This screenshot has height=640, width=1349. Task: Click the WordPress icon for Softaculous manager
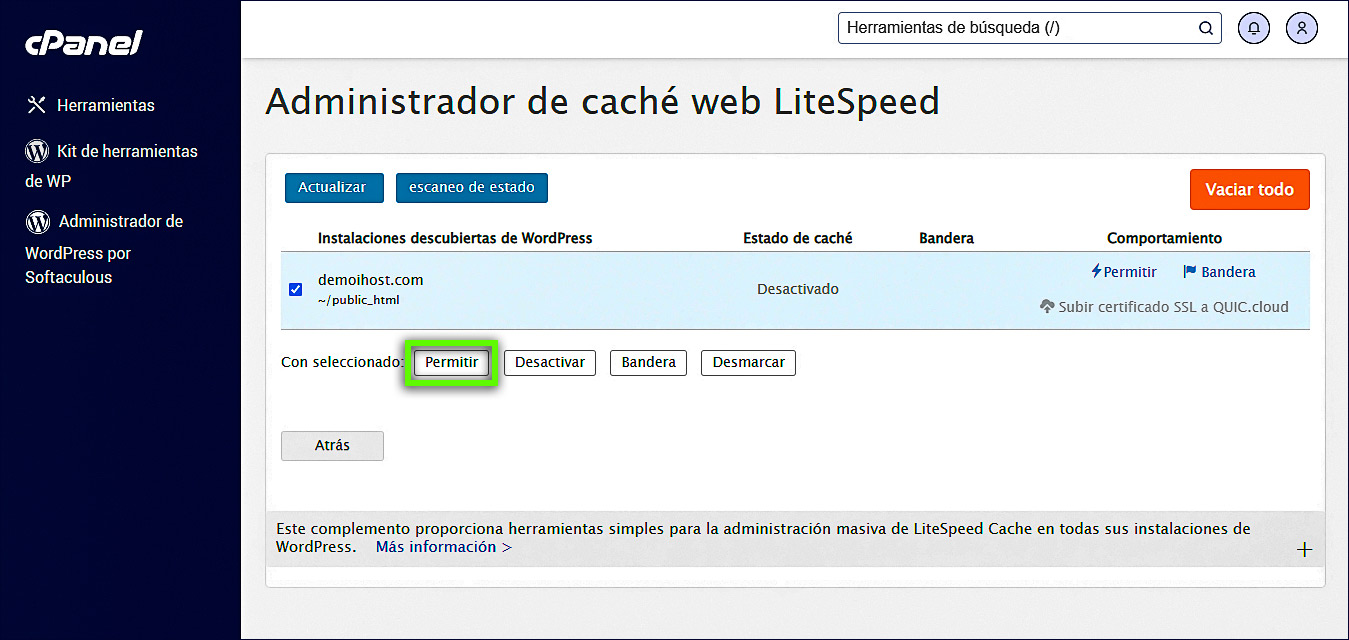tap(35, 221)
